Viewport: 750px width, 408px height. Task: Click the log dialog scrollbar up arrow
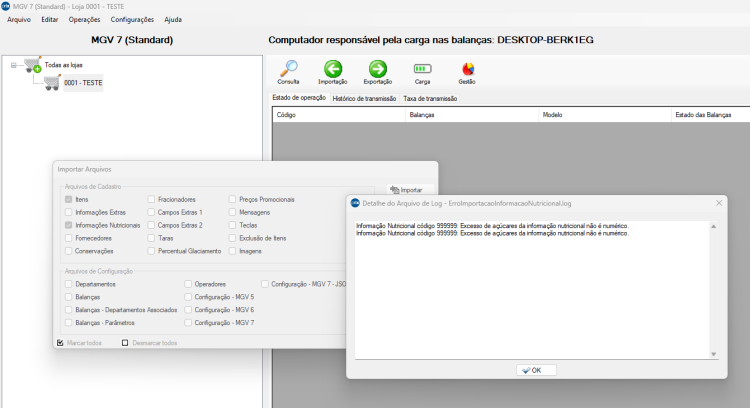[714, 226]
